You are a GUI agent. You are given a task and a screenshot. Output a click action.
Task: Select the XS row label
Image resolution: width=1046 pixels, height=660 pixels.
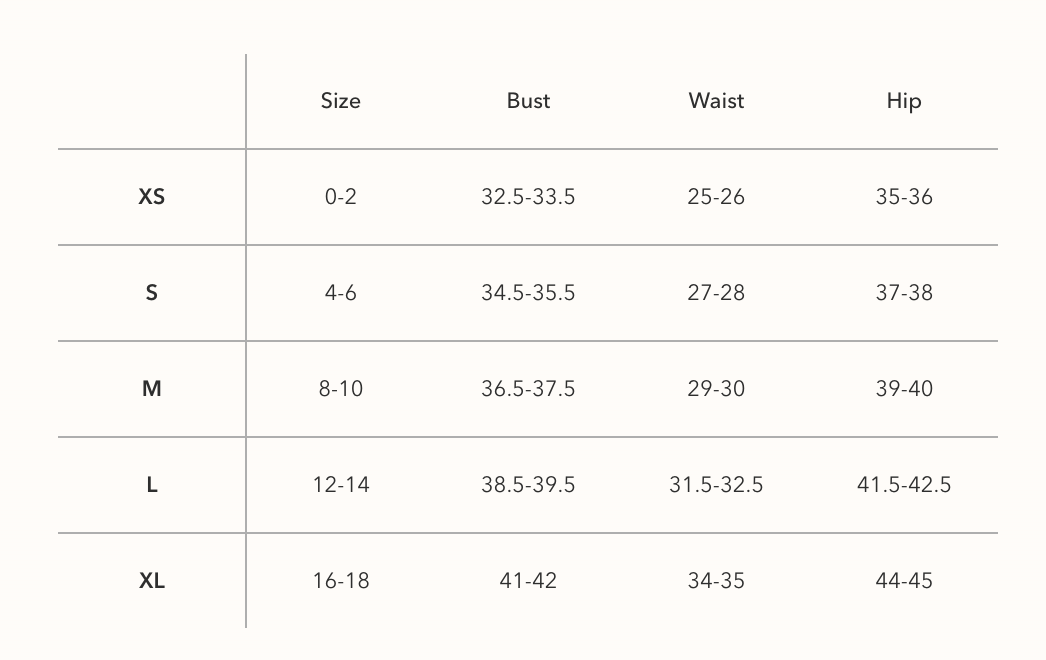coord(152,197)
